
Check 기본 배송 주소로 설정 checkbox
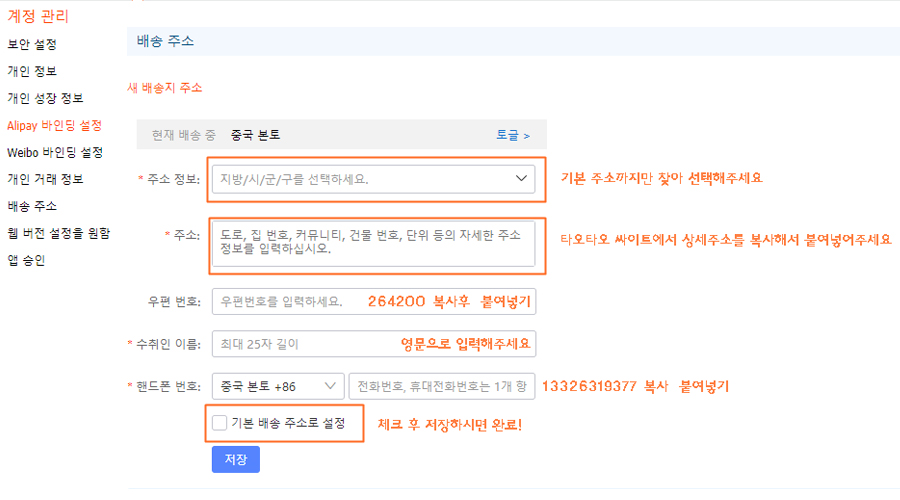coord(220,423)
